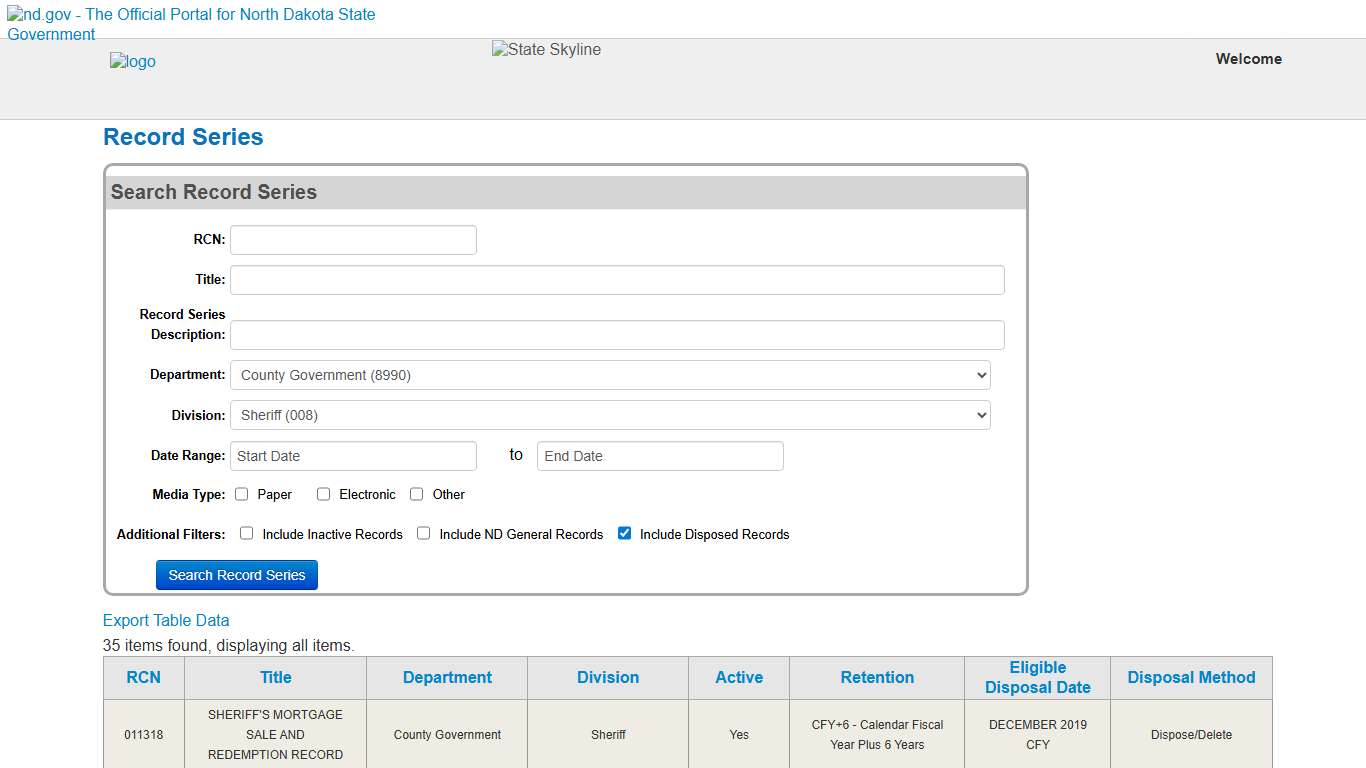
Task: Enable the Paper media type checkbox
Action: [241, 493]
